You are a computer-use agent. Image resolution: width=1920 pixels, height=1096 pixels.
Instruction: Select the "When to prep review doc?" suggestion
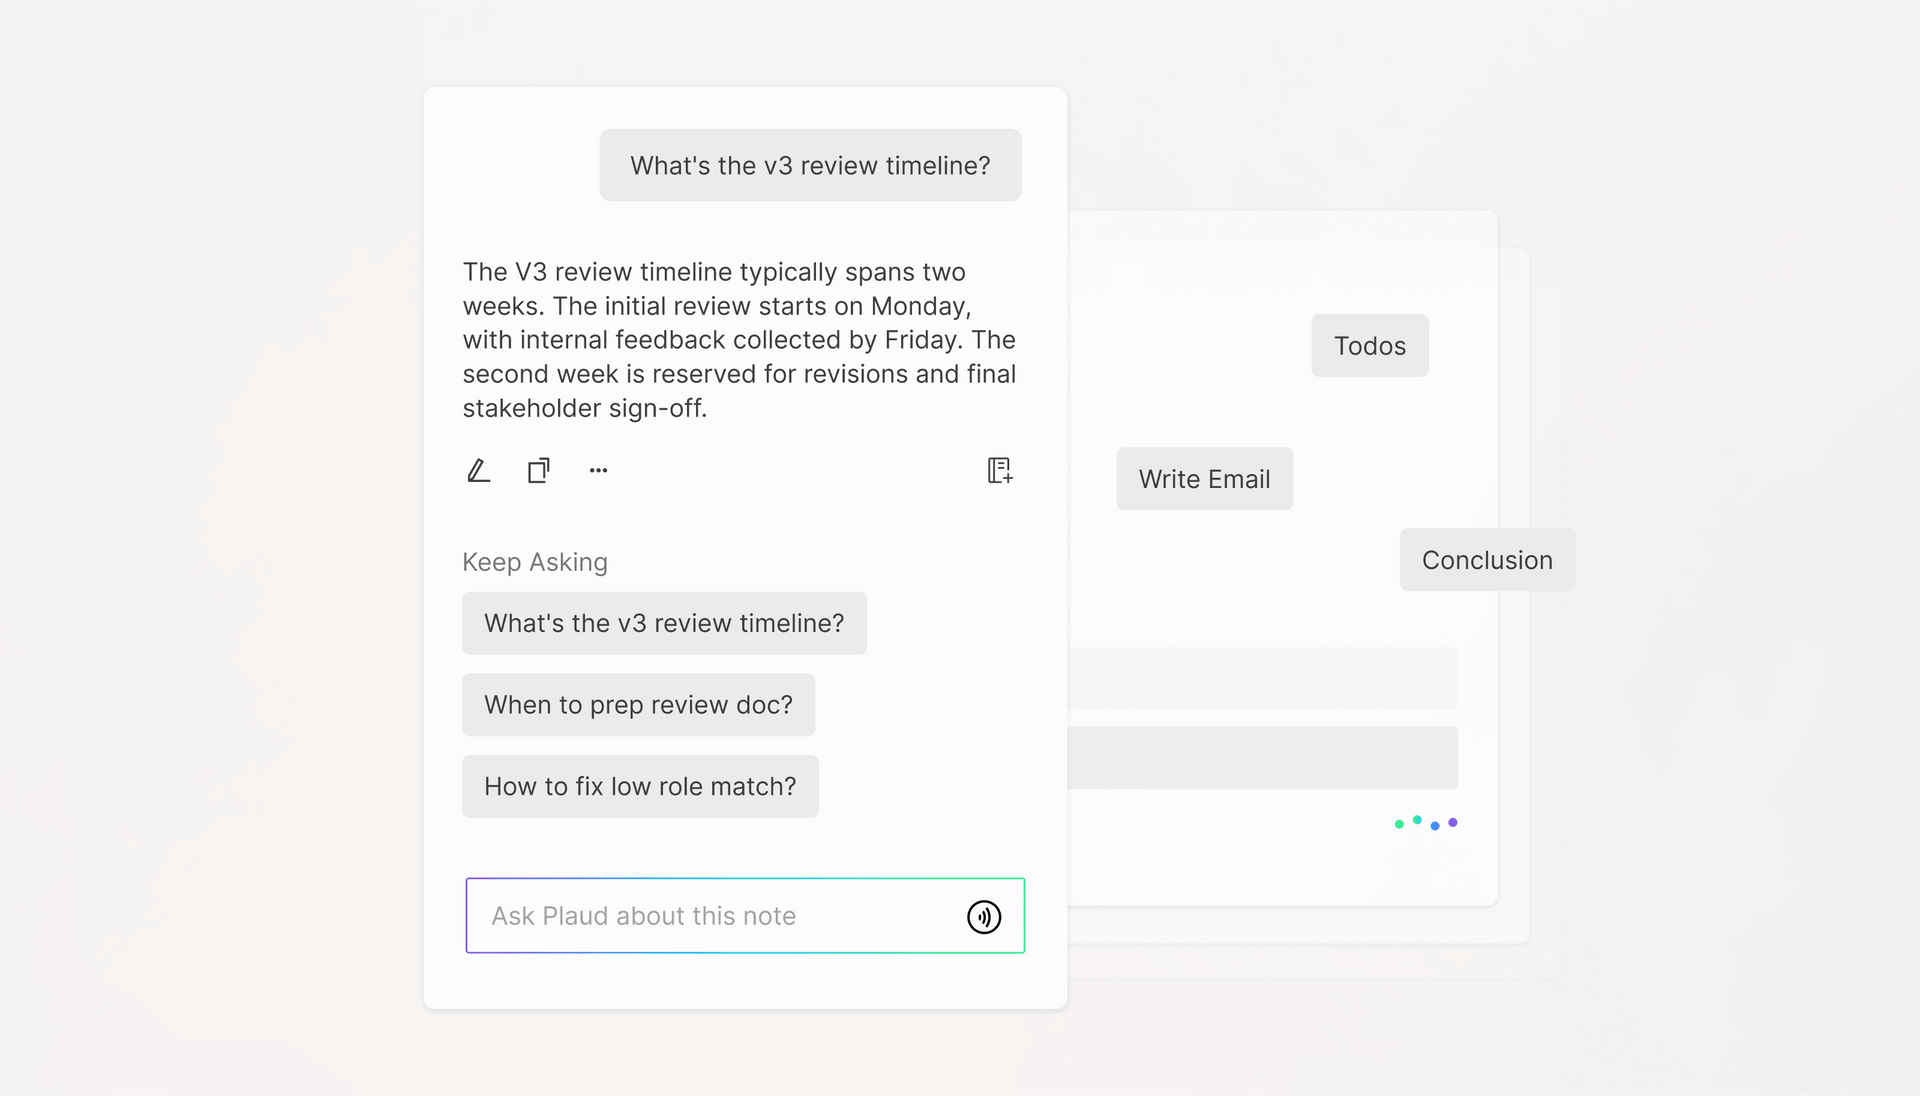tap(638, 705)
